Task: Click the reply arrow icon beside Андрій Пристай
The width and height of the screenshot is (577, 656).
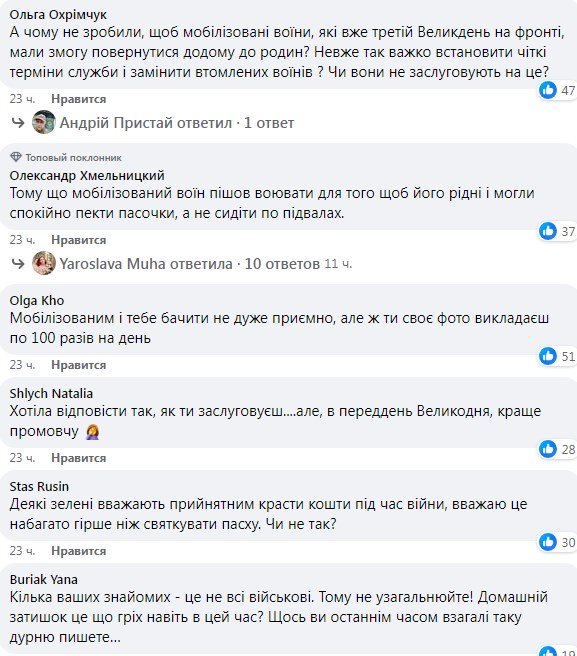Action: point(18,123)
